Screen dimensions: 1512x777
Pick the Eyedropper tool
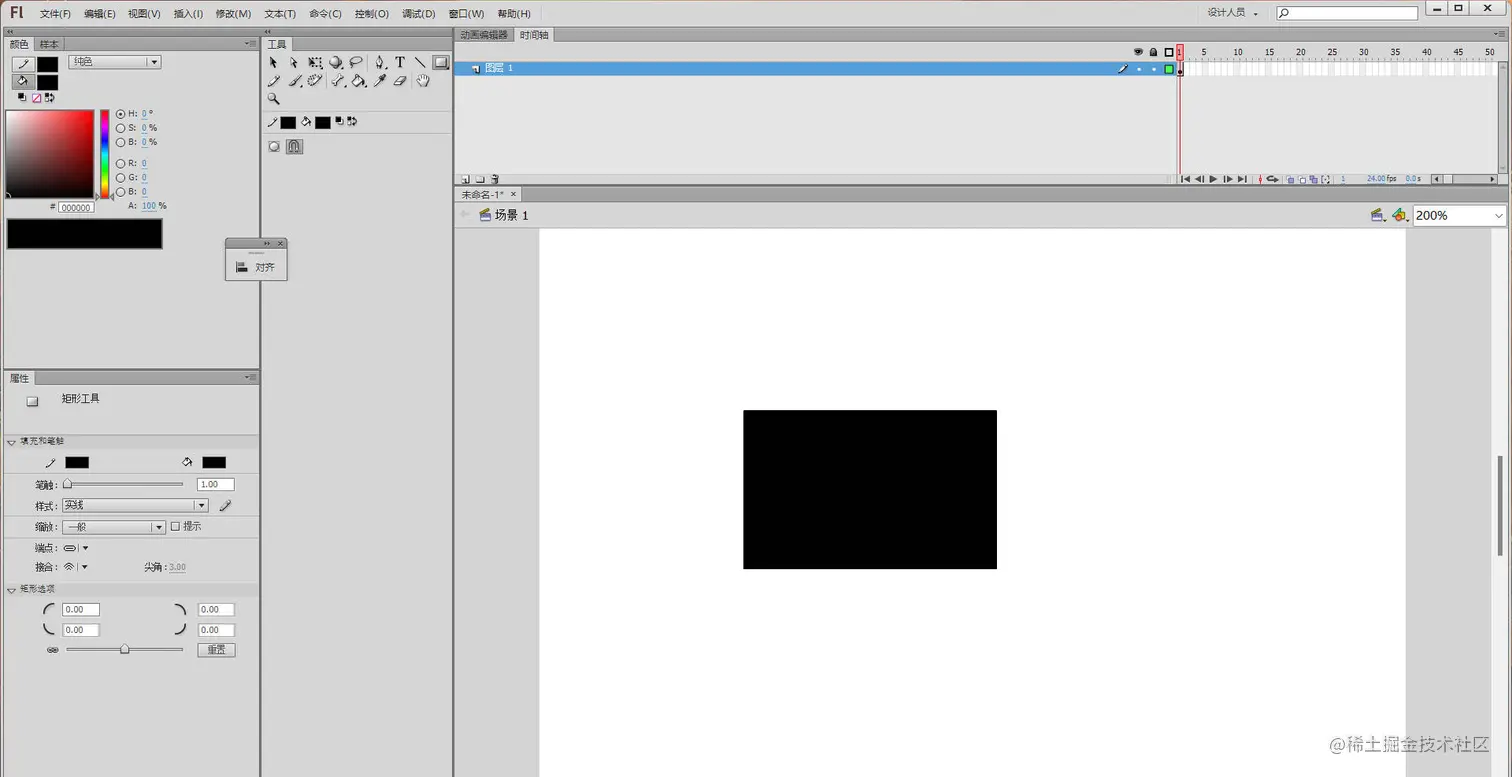coord(380,81)
